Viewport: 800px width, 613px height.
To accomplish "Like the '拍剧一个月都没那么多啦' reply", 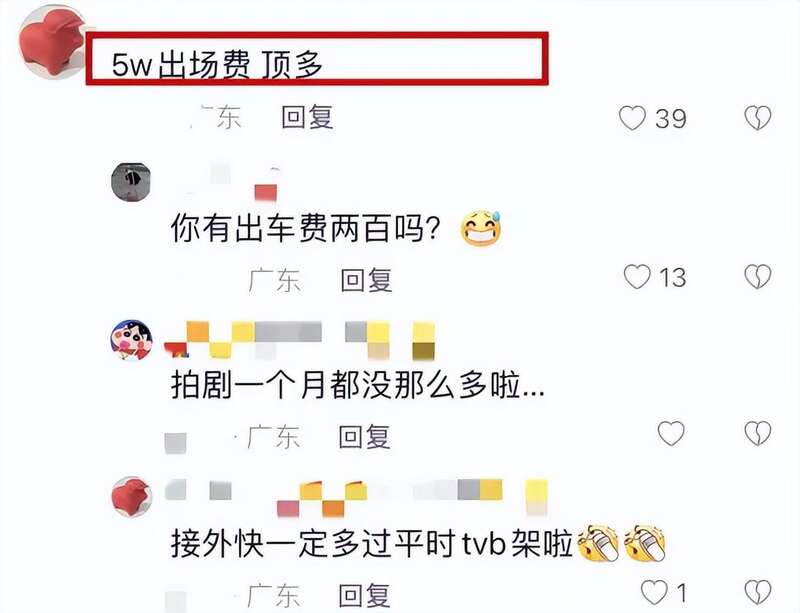I will [671, 433].
